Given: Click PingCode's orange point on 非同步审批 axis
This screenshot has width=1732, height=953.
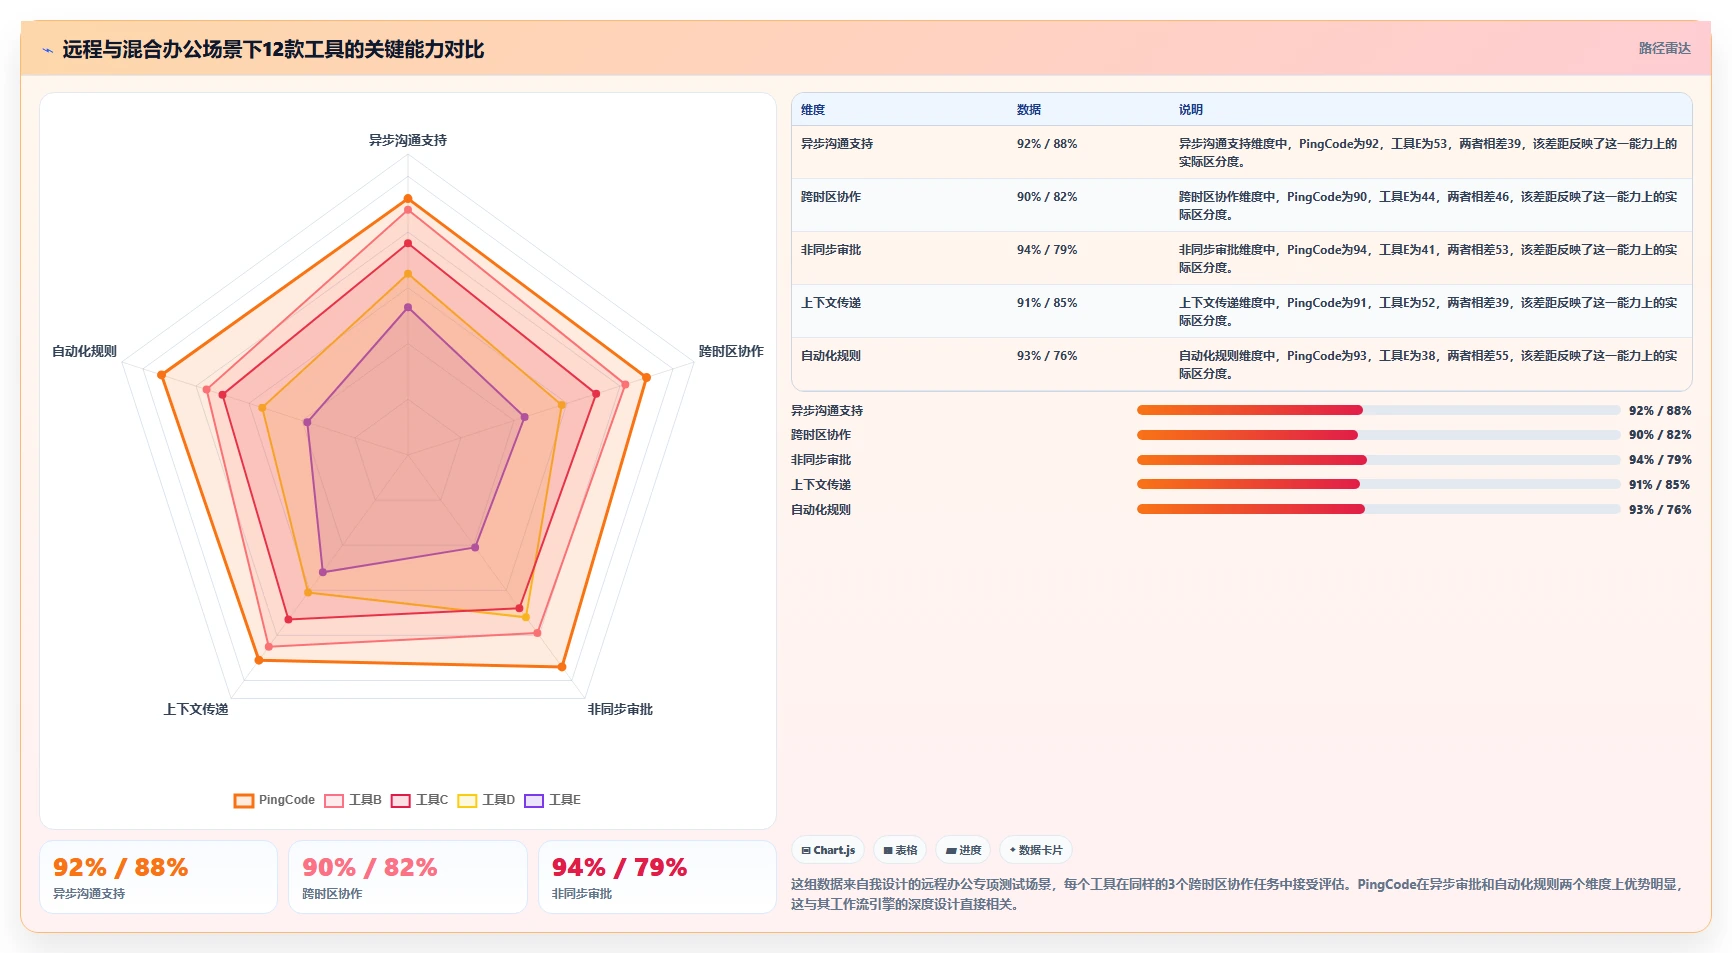Looking at the screenshot, I should pyautogui.click(x=562, y=666).
